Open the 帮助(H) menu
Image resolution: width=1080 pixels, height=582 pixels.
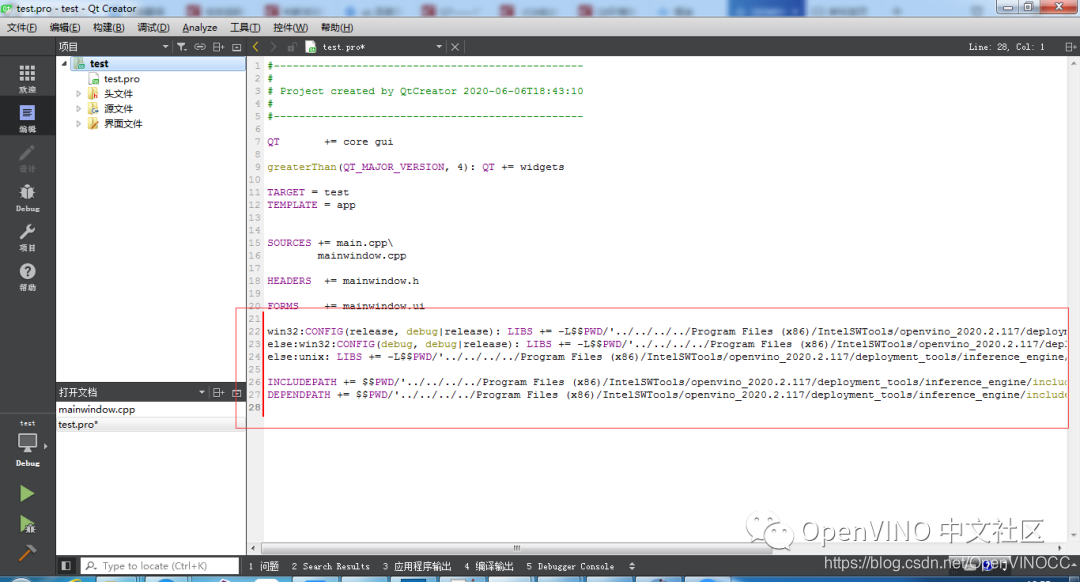point(337,28)
